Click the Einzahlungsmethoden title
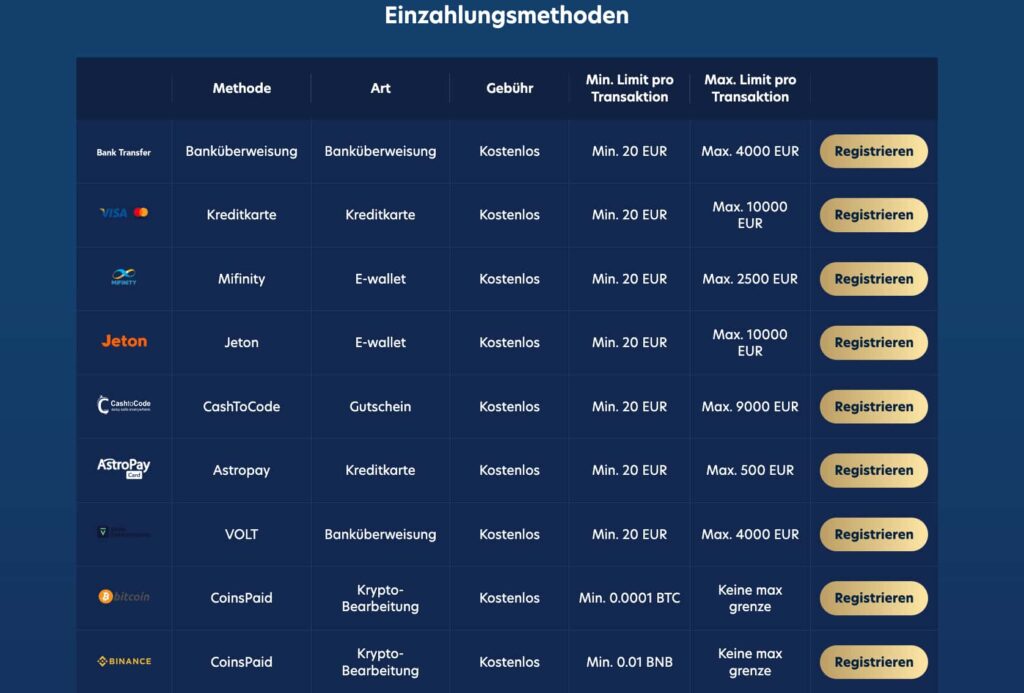This screenshot has height=693, width=1024. [x=506, y=15]
